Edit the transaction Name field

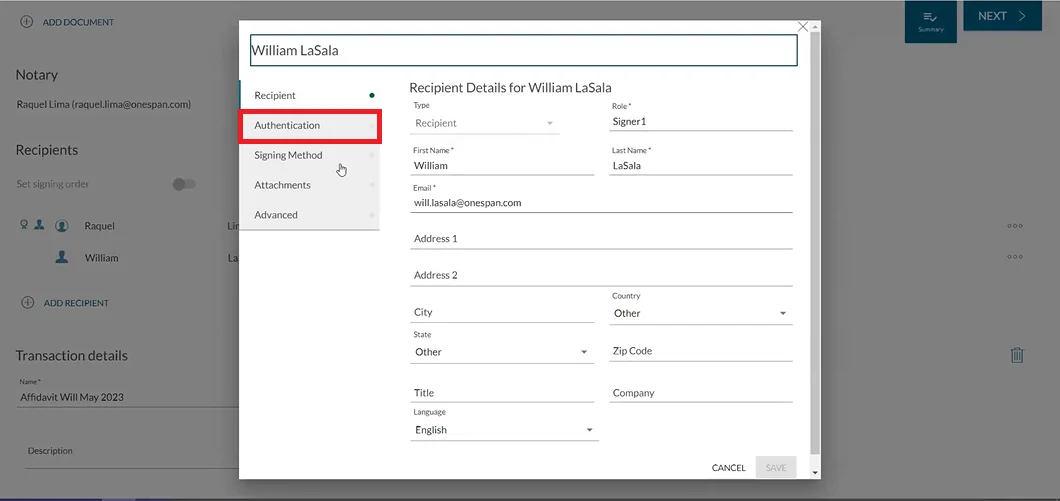[x=128, y=398]
